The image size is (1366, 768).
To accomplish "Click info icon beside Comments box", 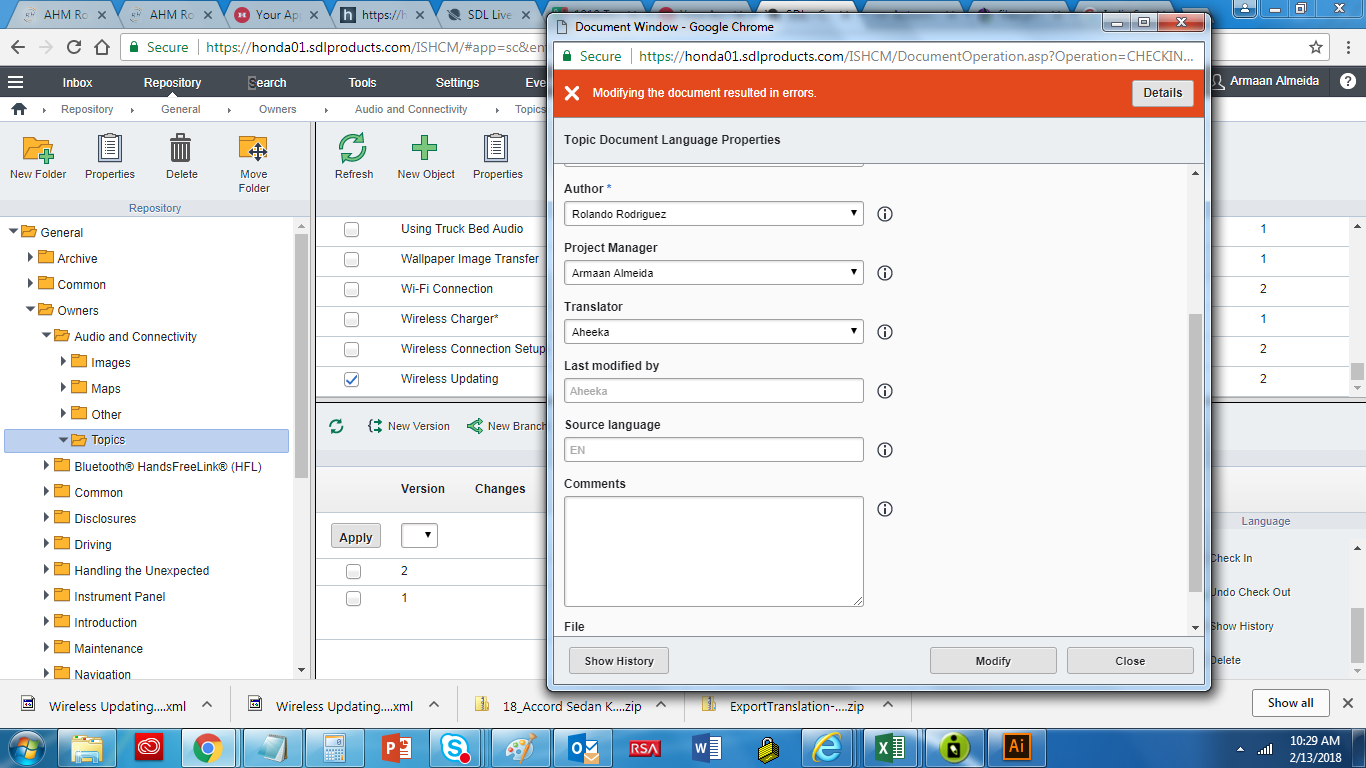I will tap(884, 509).
